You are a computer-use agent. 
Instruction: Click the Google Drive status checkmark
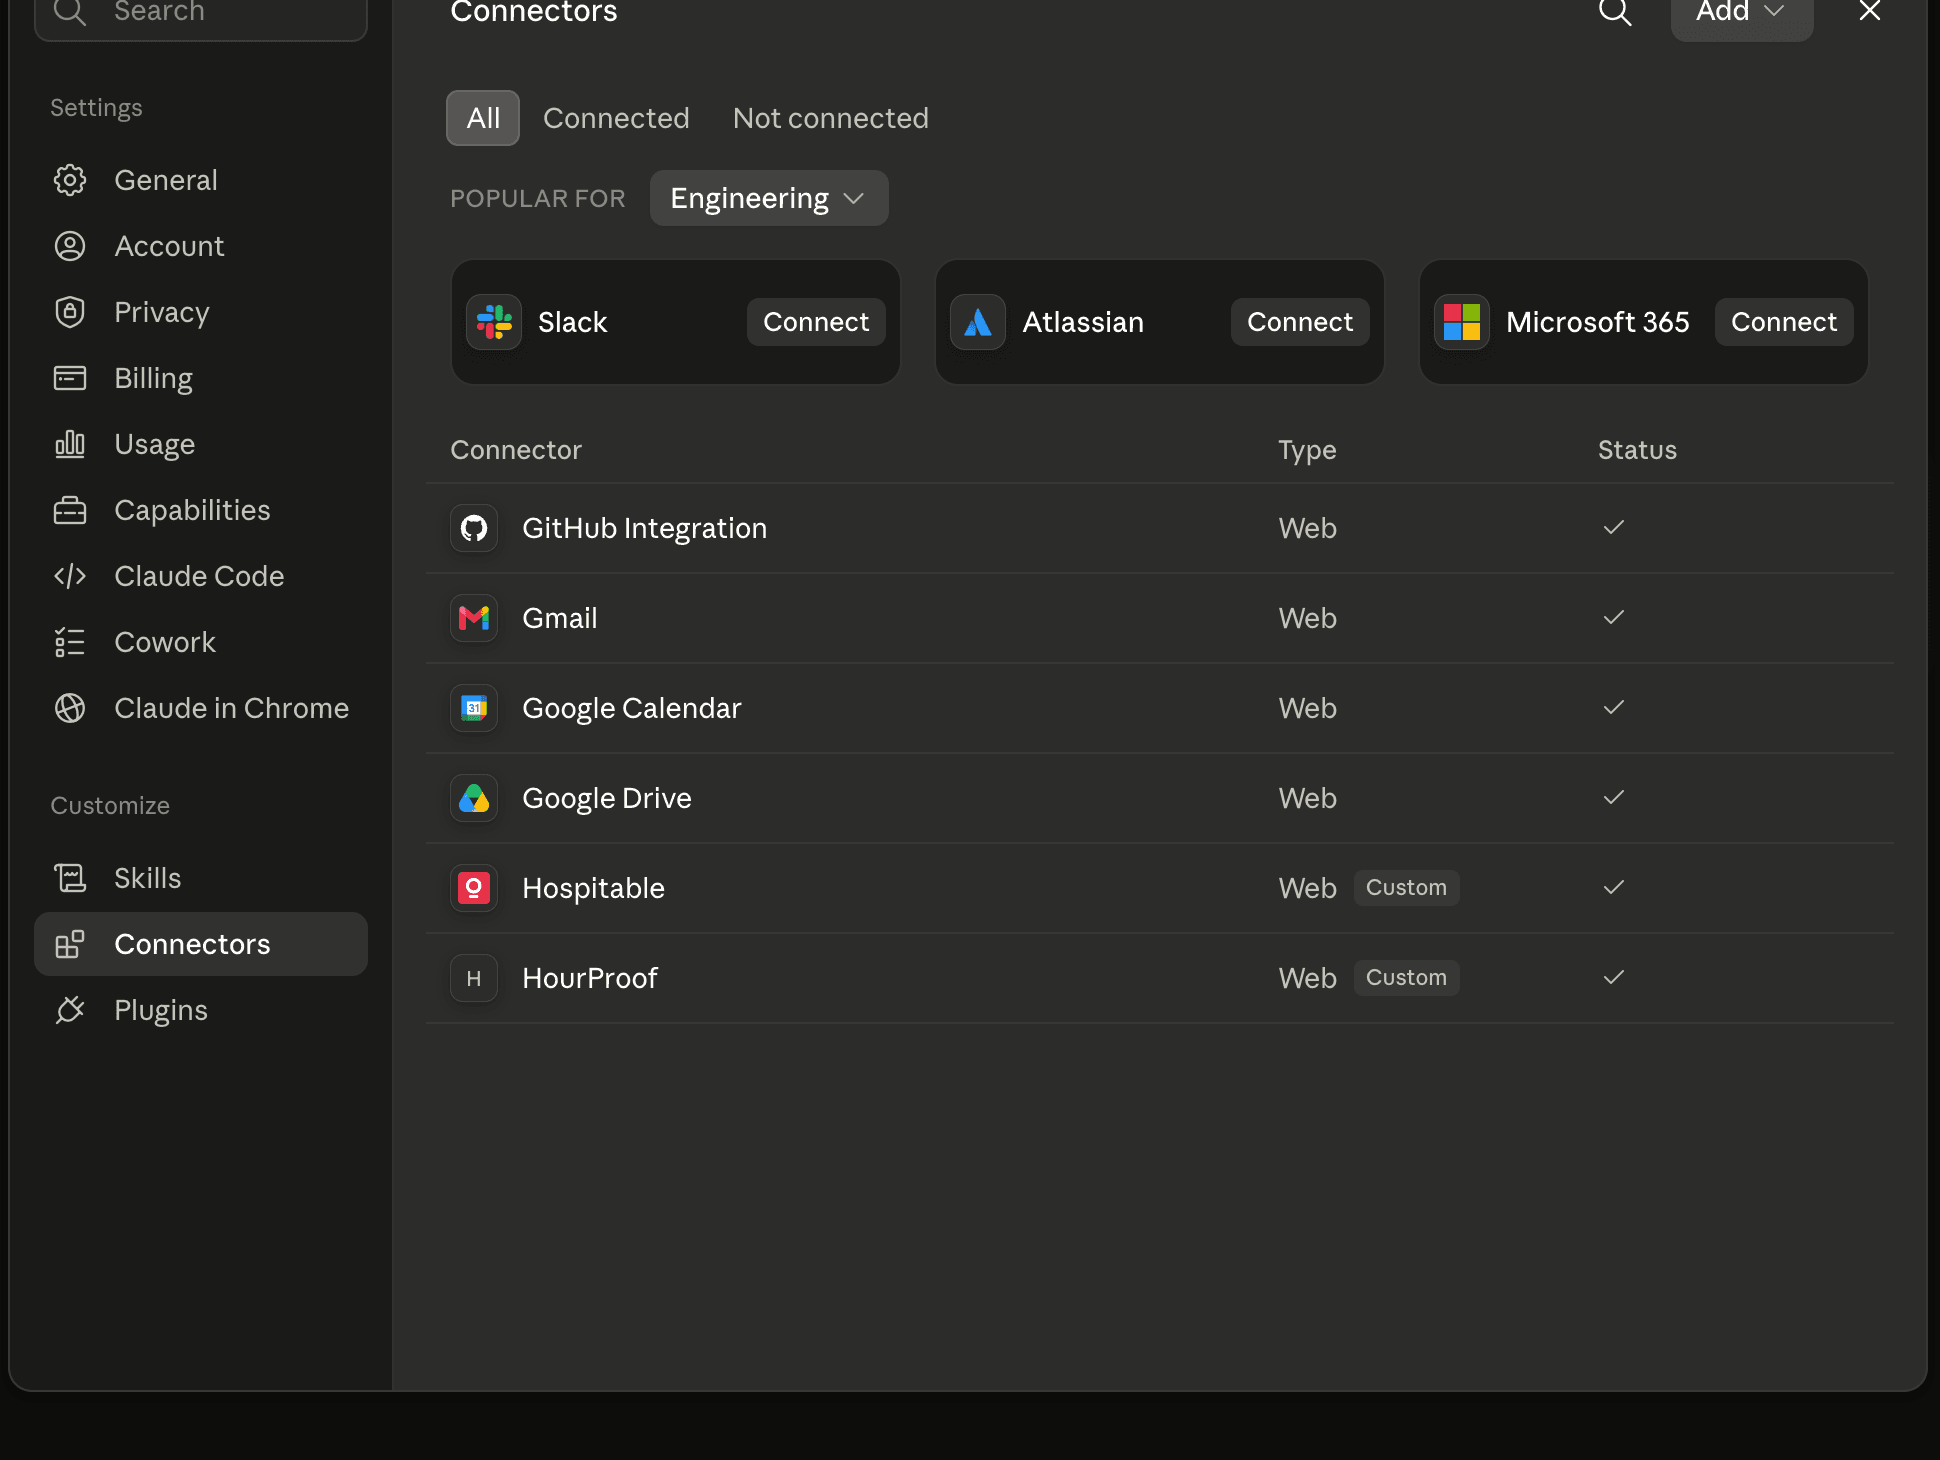coord(1614,797)
